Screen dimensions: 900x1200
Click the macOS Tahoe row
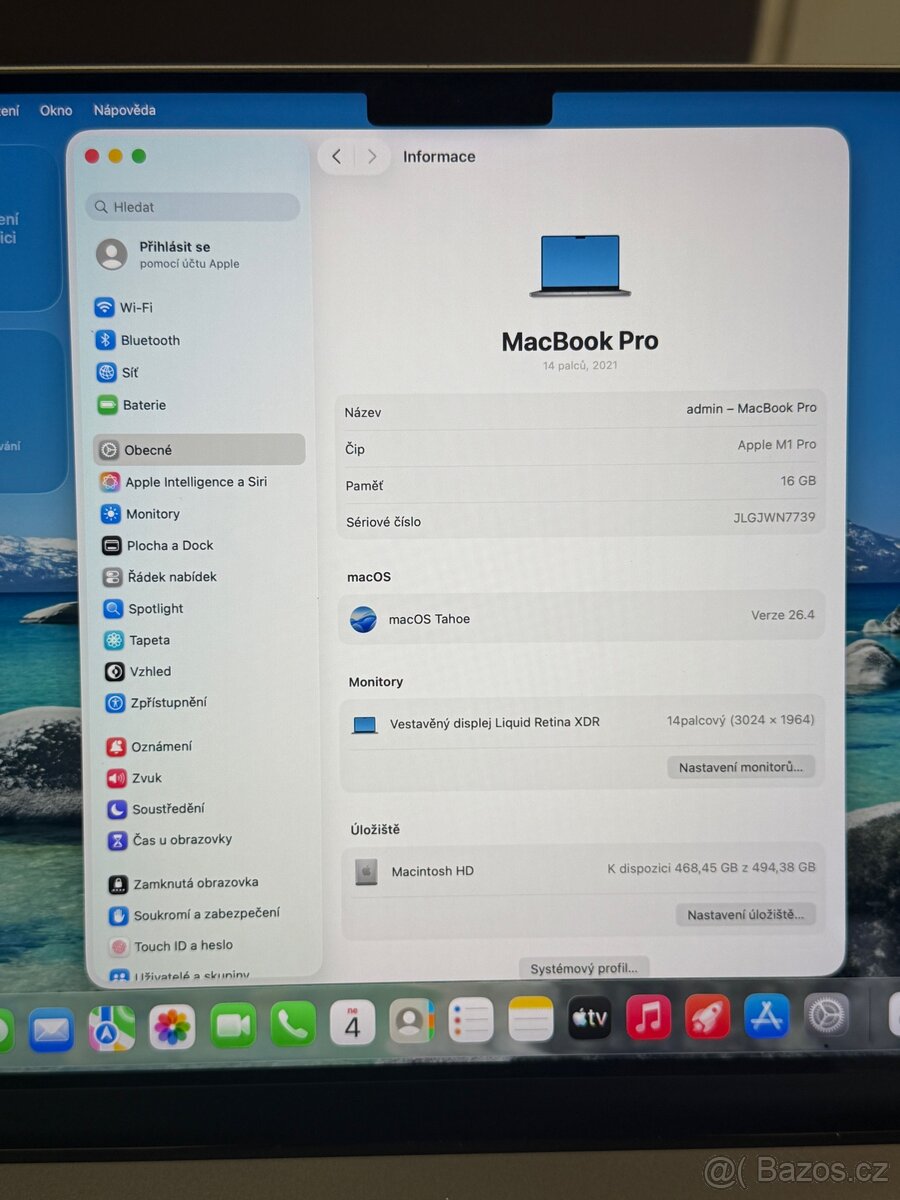point(582,617)
